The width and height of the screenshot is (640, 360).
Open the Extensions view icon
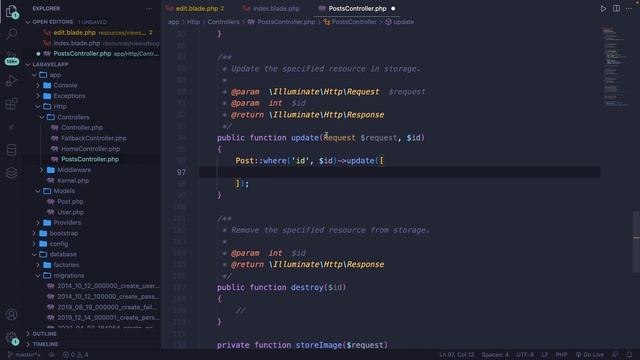11,104
